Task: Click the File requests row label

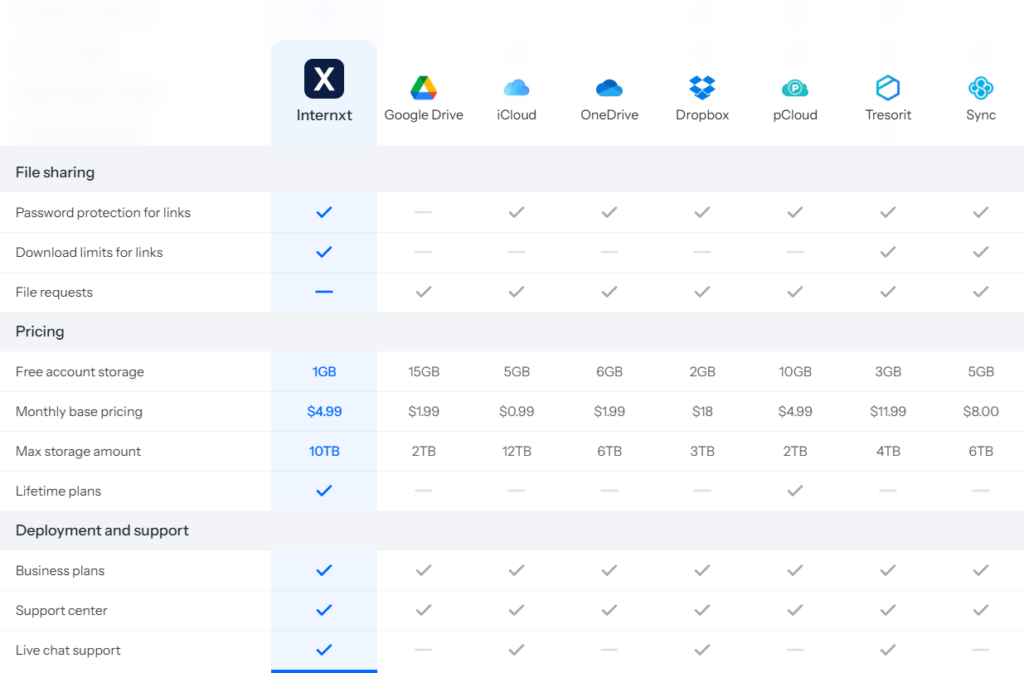Action: click(54, 292)
